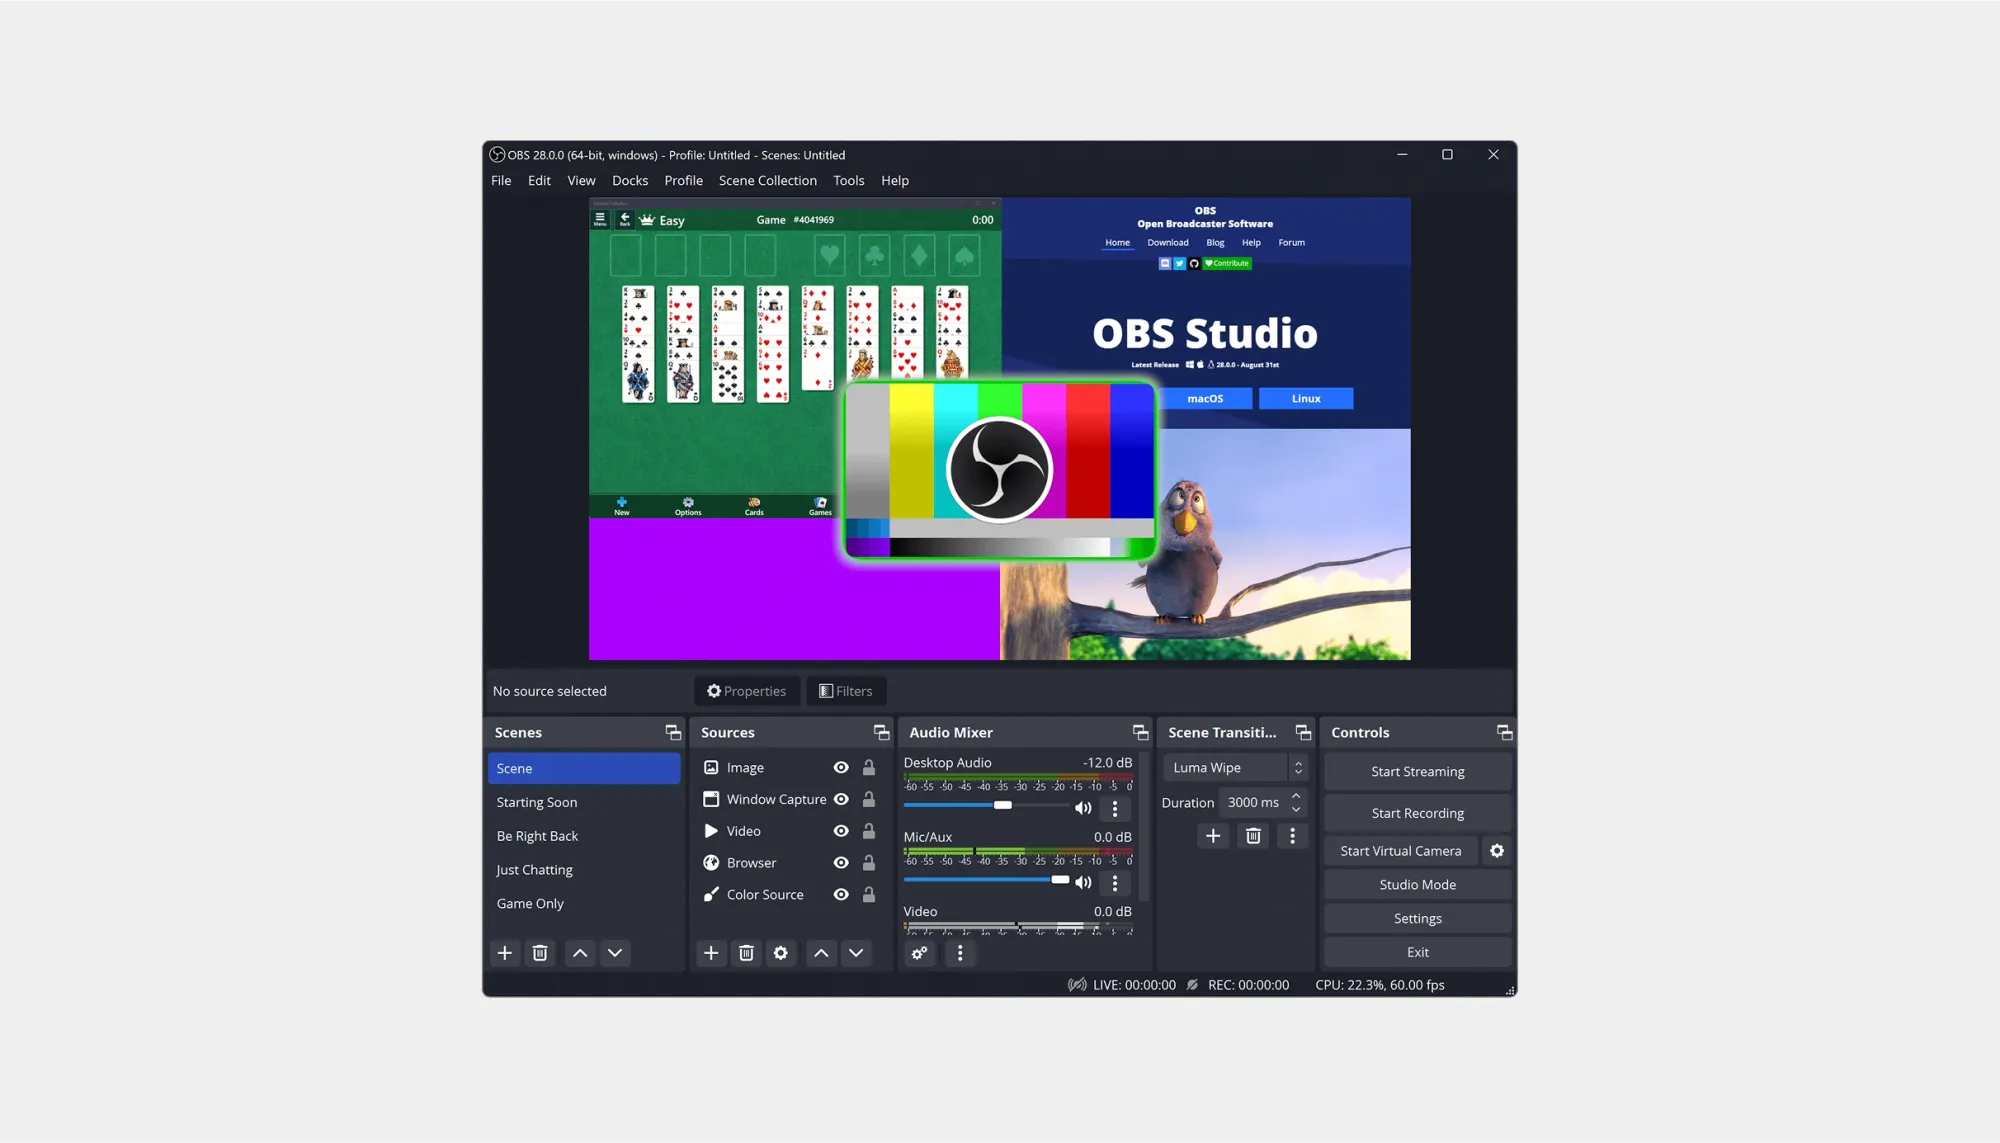
Task: Pop out the Audio Mixer dock
Action: pos(1140,732)
